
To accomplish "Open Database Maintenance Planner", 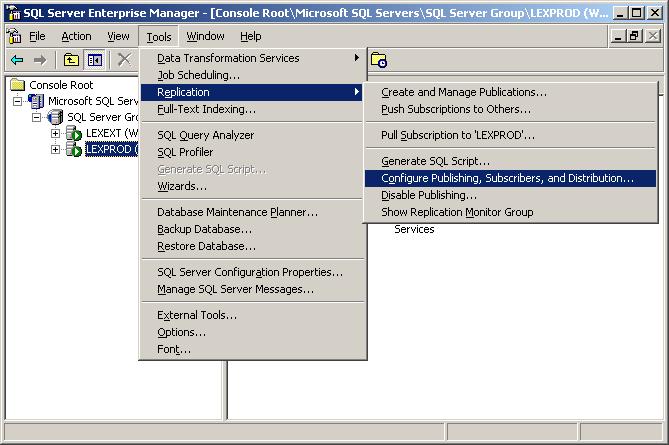I will 252,212.
